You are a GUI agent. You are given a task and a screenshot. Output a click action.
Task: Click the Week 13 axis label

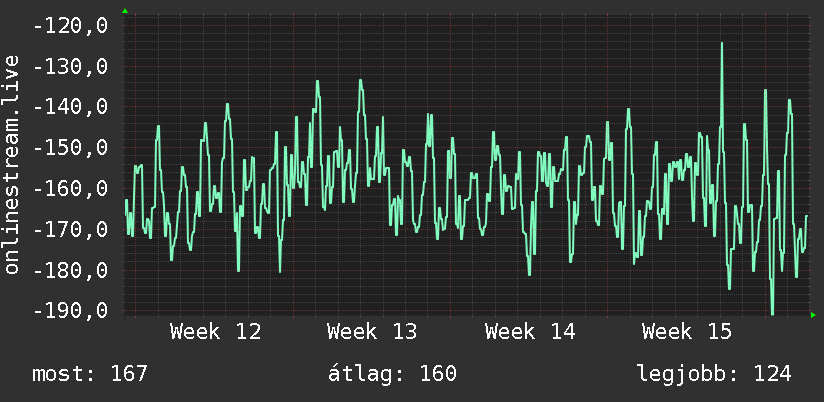click(372, 332)
